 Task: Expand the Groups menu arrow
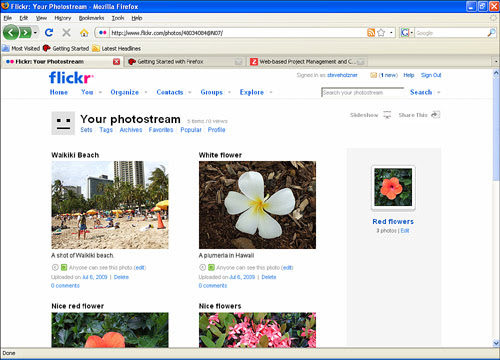point(229,92)
